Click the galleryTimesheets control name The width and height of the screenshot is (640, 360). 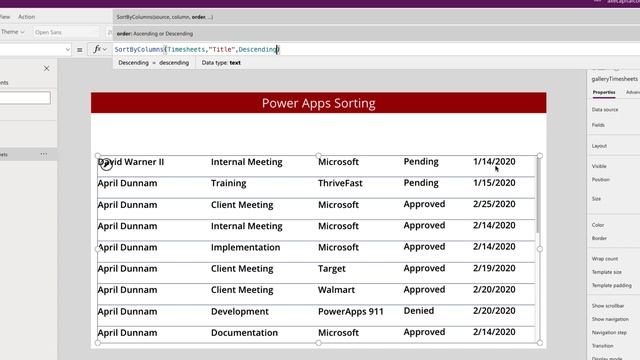tap(614, 79)
